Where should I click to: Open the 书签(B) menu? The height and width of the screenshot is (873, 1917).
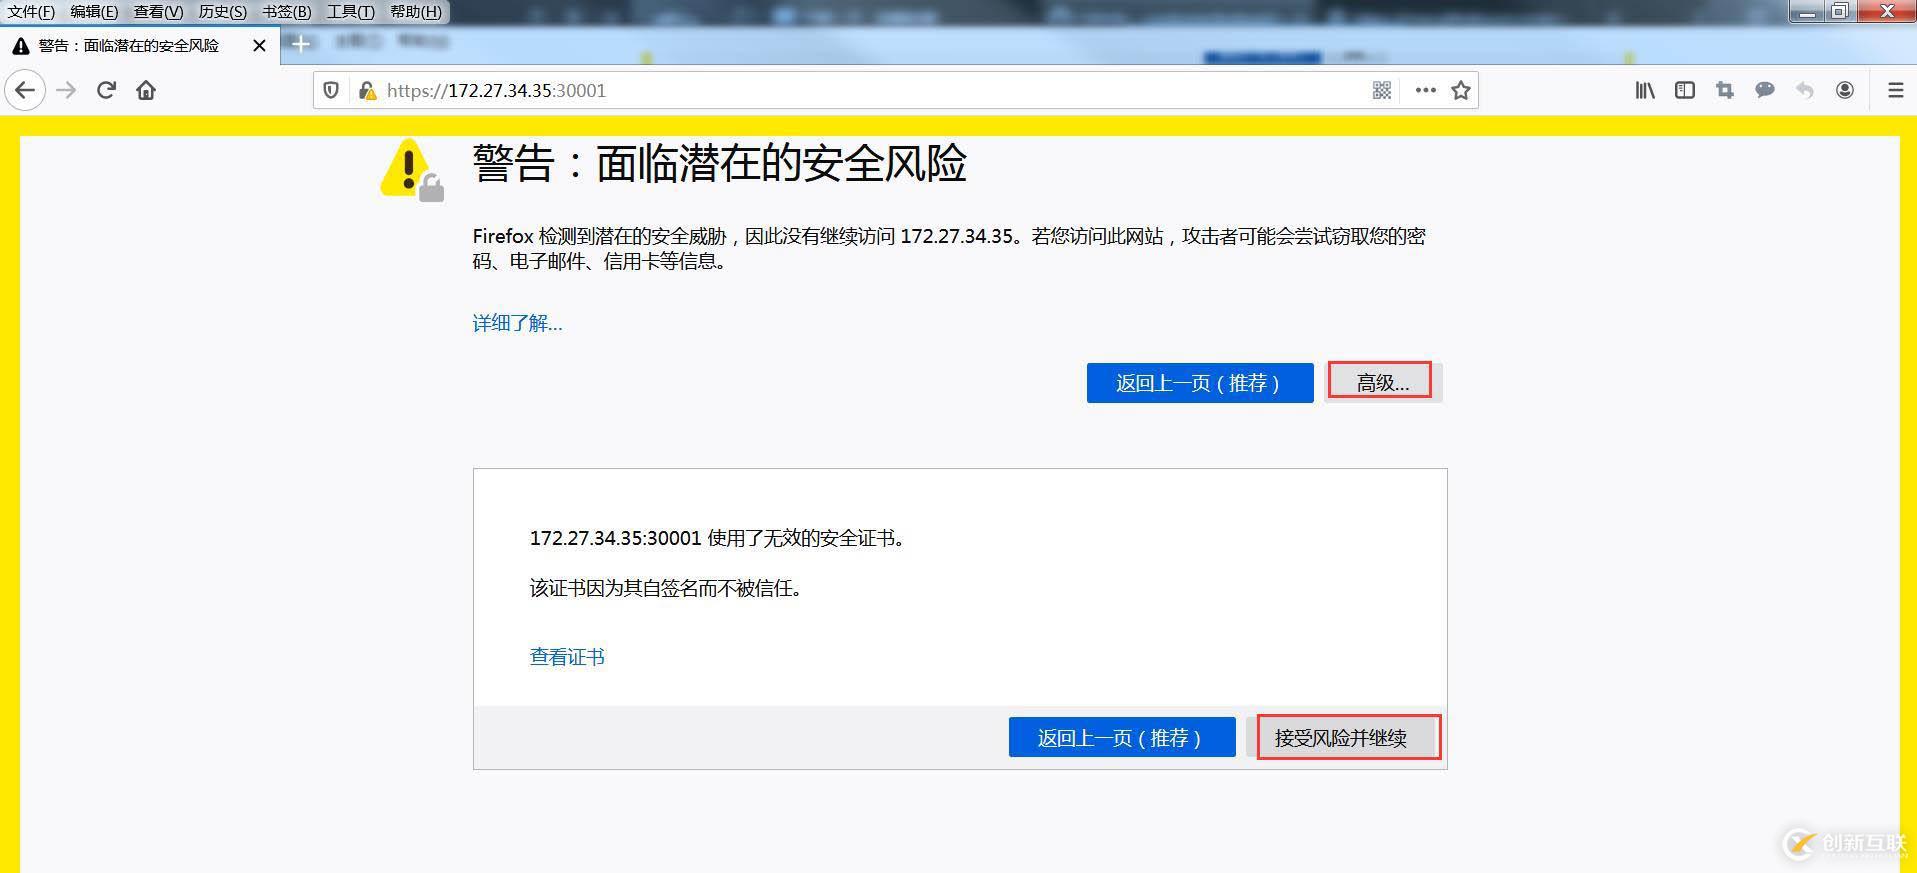286,12
